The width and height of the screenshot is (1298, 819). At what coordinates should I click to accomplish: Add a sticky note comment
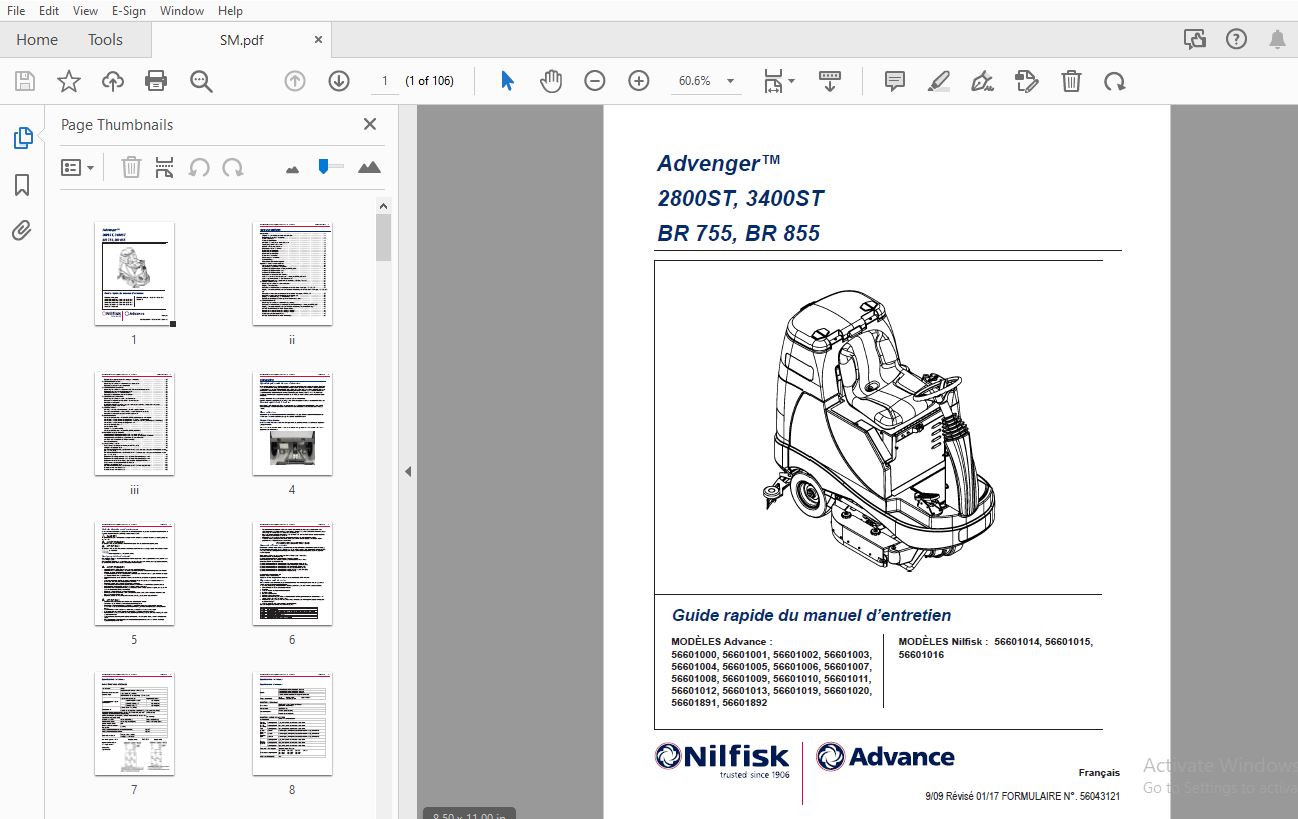(x=895, y=81)
